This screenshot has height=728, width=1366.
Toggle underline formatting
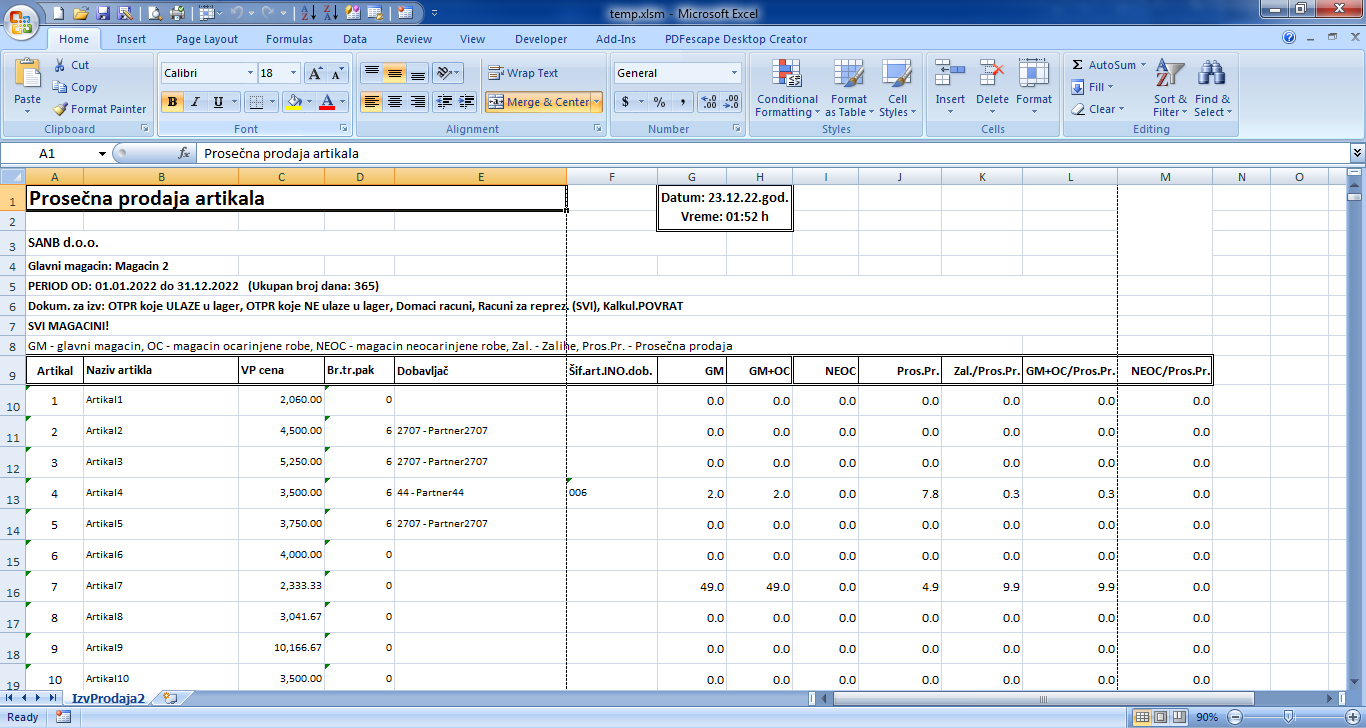tap(218, 101)
